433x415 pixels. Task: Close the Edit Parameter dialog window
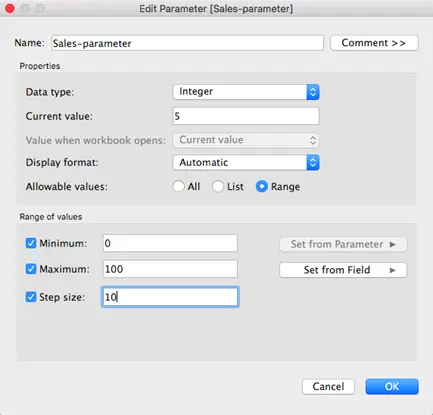click(x=10, y=8)
